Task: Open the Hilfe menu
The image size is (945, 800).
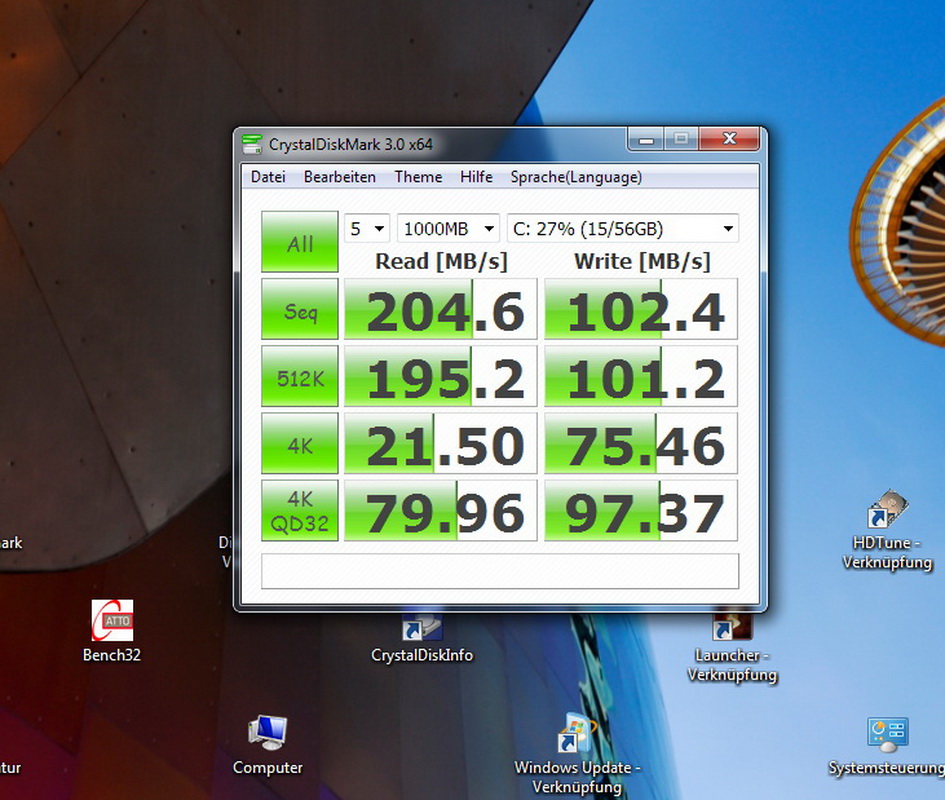Action: [476, 177]
